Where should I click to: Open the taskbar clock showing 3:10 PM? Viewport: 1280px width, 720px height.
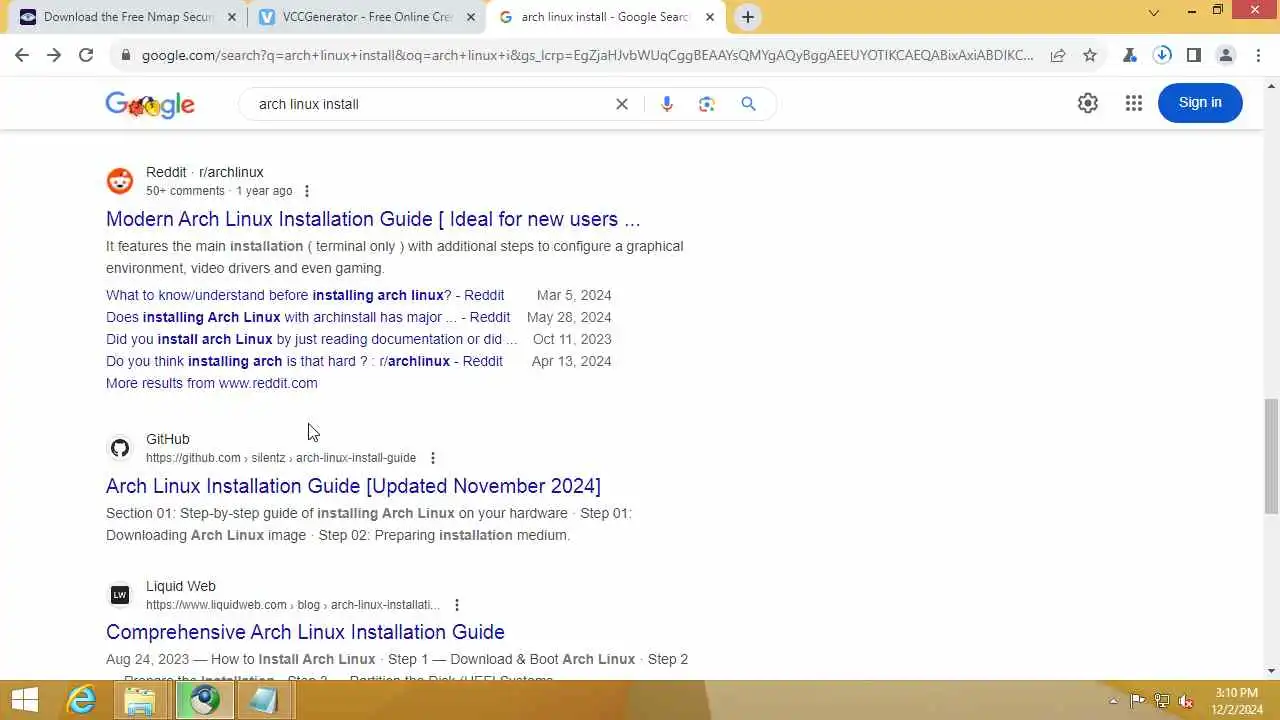click(x=1237, y=701)
